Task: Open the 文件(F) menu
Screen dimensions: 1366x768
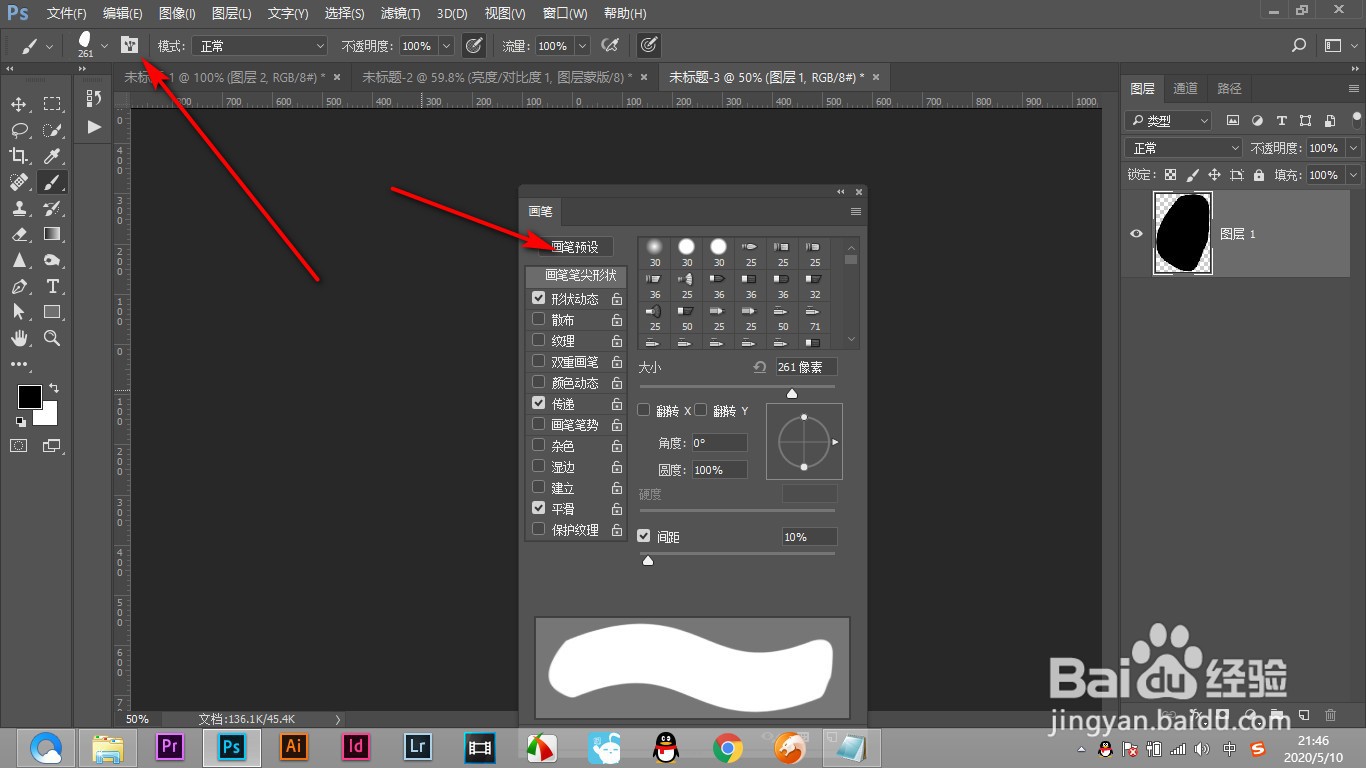Action: (67, 13)
